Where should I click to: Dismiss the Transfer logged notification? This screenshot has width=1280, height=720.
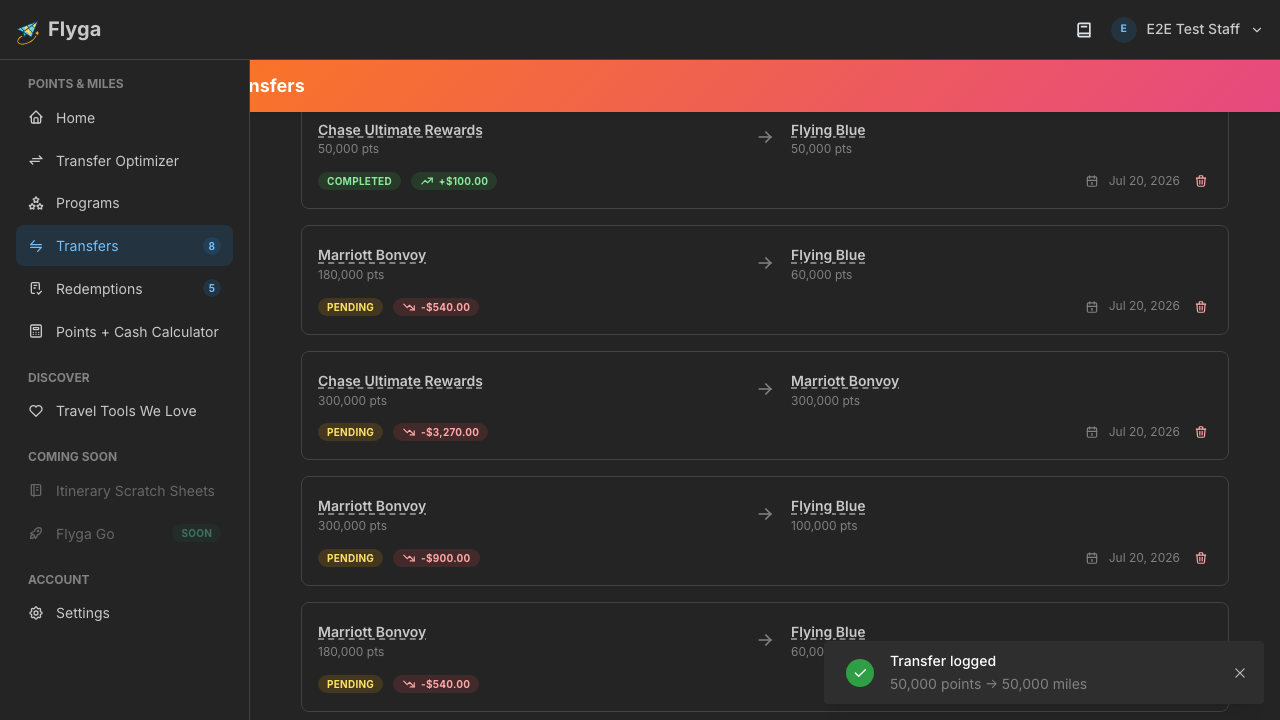pos(1240,673)
